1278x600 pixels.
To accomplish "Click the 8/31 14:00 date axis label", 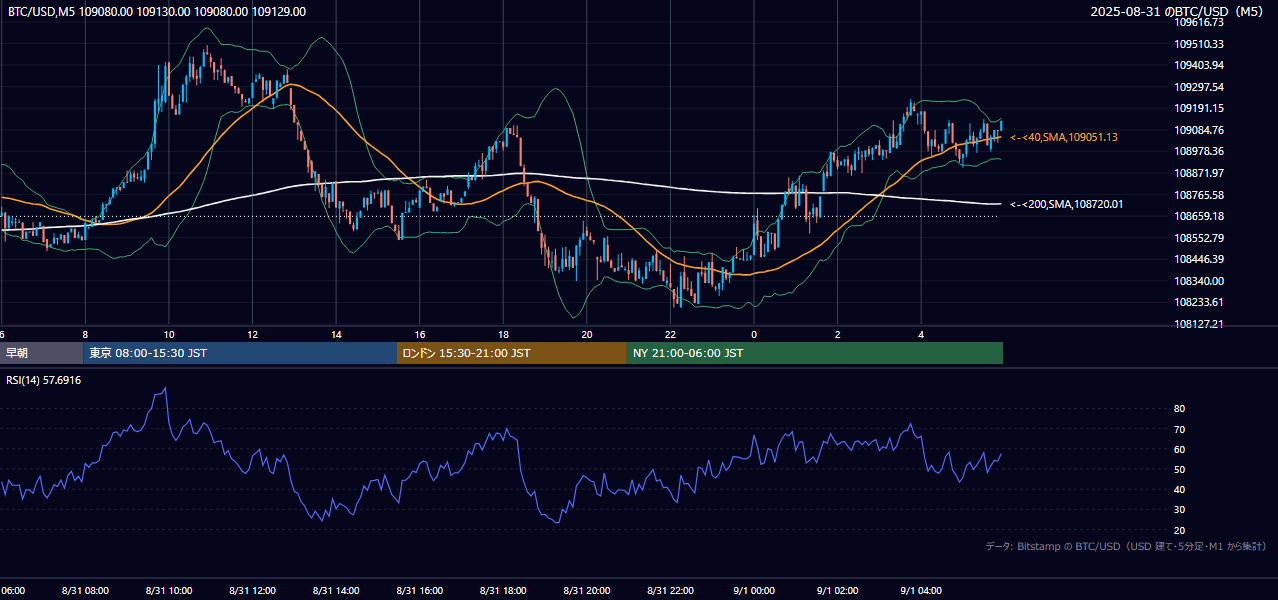I will (336, 591).
